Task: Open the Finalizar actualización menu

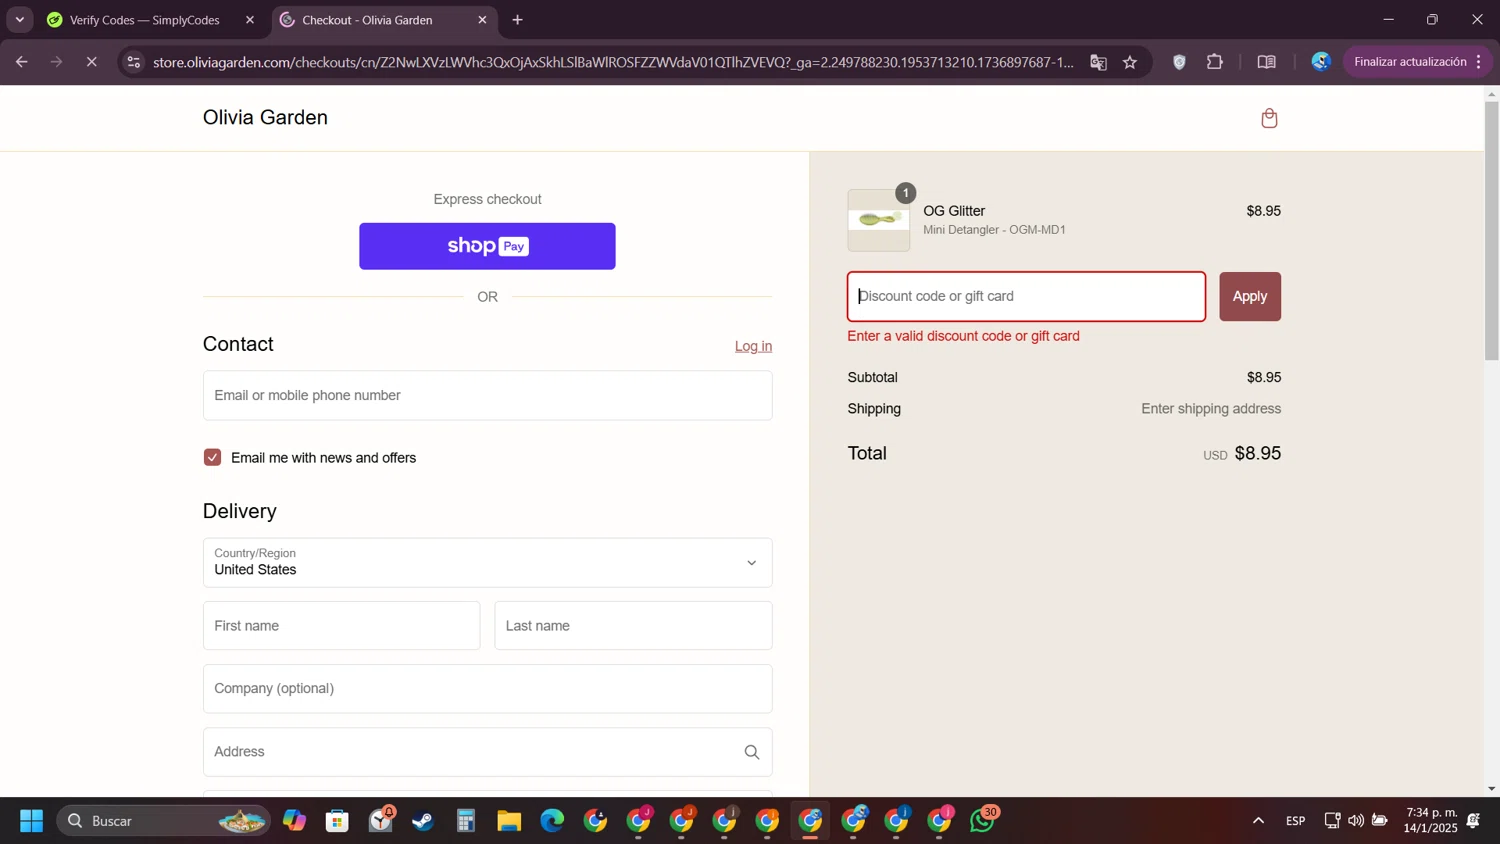Action: tap(1418, 62)
